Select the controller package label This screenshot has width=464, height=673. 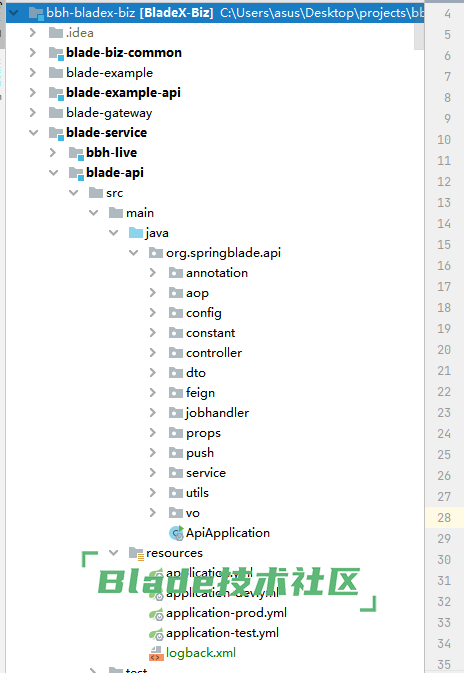[x=214, y=353]
